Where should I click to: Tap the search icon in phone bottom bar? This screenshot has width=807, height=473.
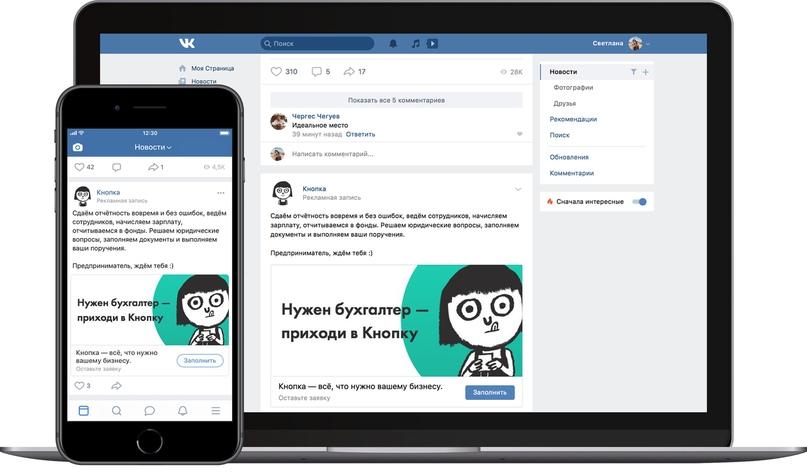[x=117, y=410]
